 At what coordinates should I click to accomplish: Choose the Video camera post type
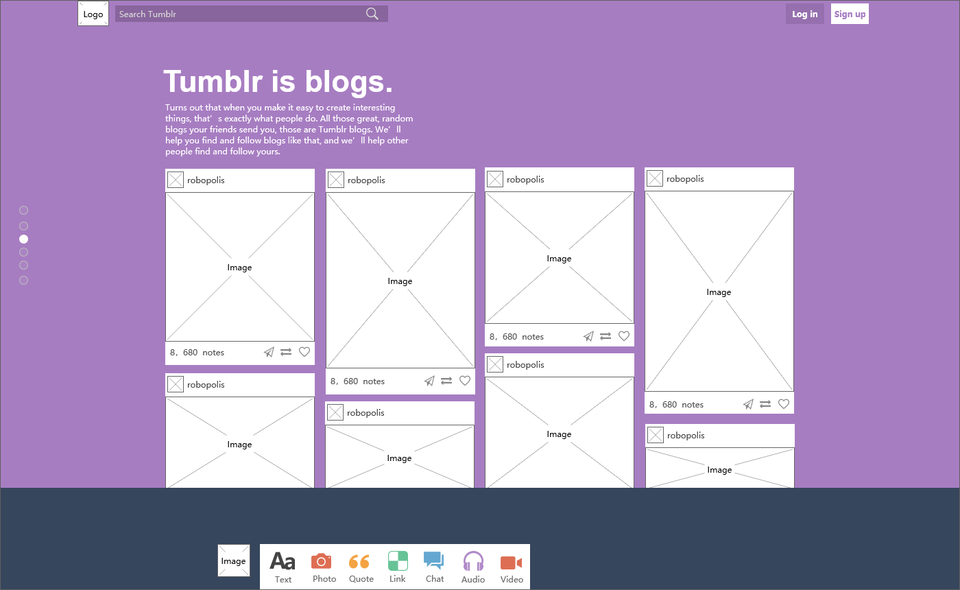[511, 568]
